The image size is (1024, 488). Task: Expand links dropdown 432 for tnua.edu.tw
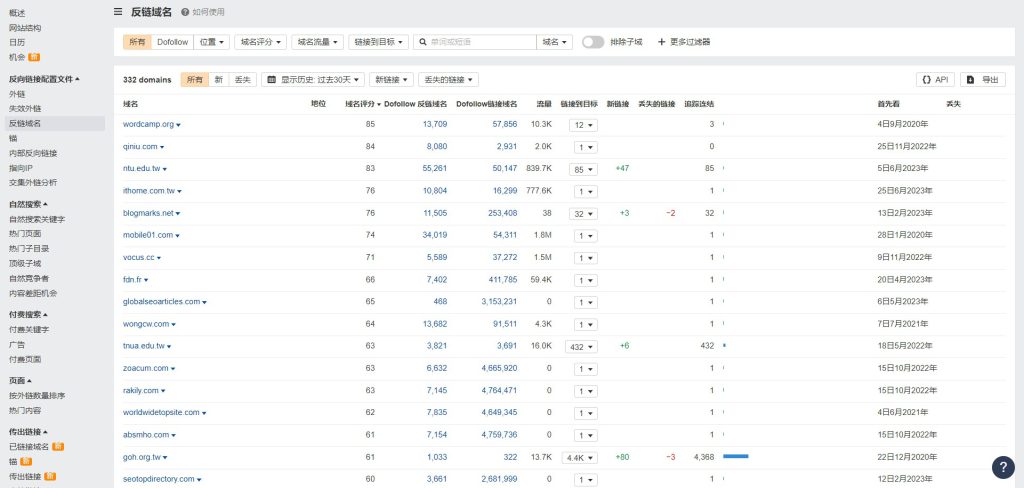[x=581, y=347]
